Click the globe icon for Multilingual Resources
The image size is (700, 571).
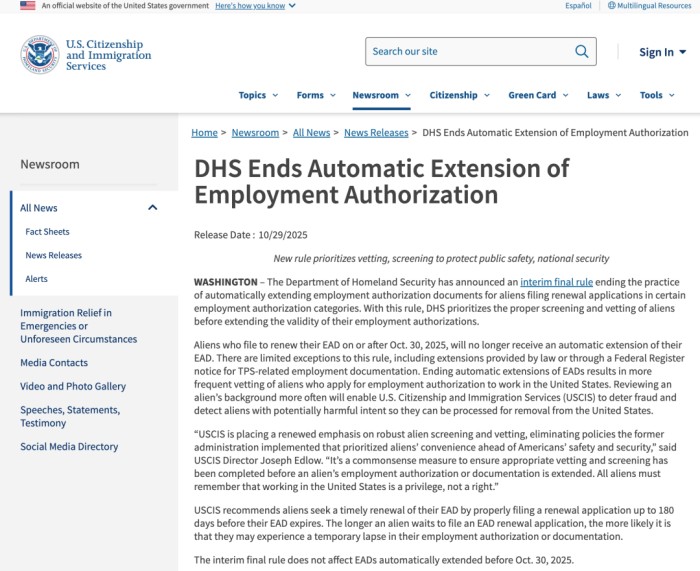(x=612, y=6)
